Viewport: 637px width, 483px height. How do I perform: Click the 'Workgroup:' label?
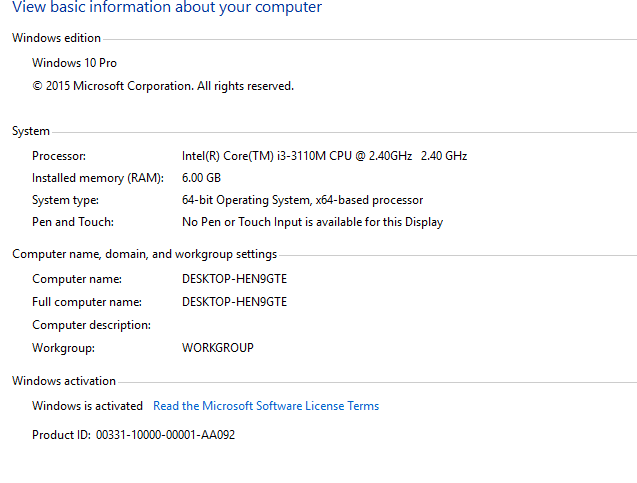pos(63,348)
